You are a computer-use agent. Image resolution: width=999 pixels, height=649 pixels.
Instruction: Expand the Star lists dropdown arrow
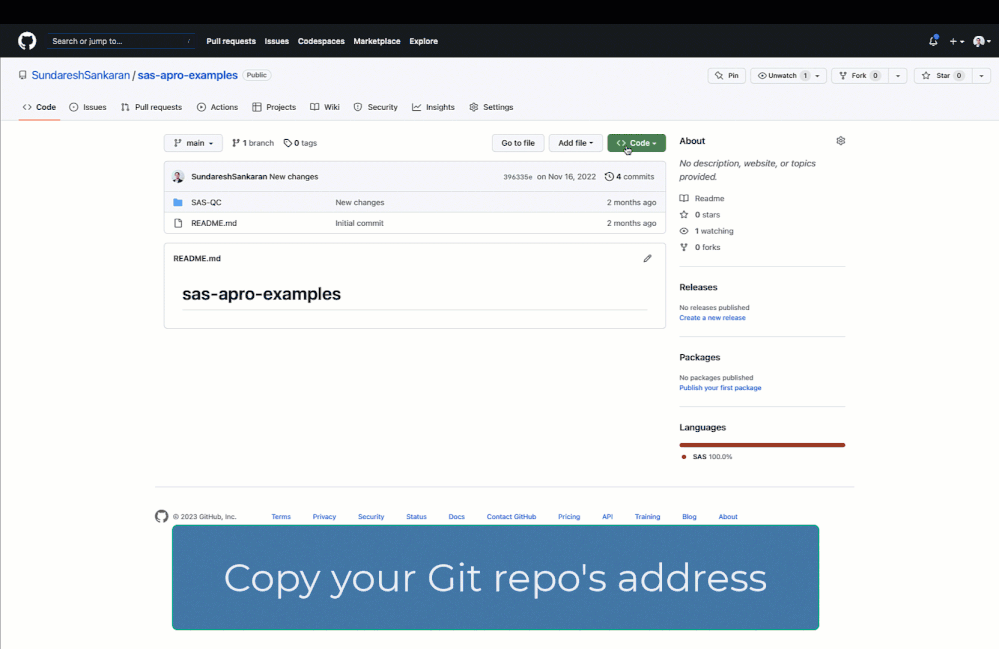coord(981,76)
